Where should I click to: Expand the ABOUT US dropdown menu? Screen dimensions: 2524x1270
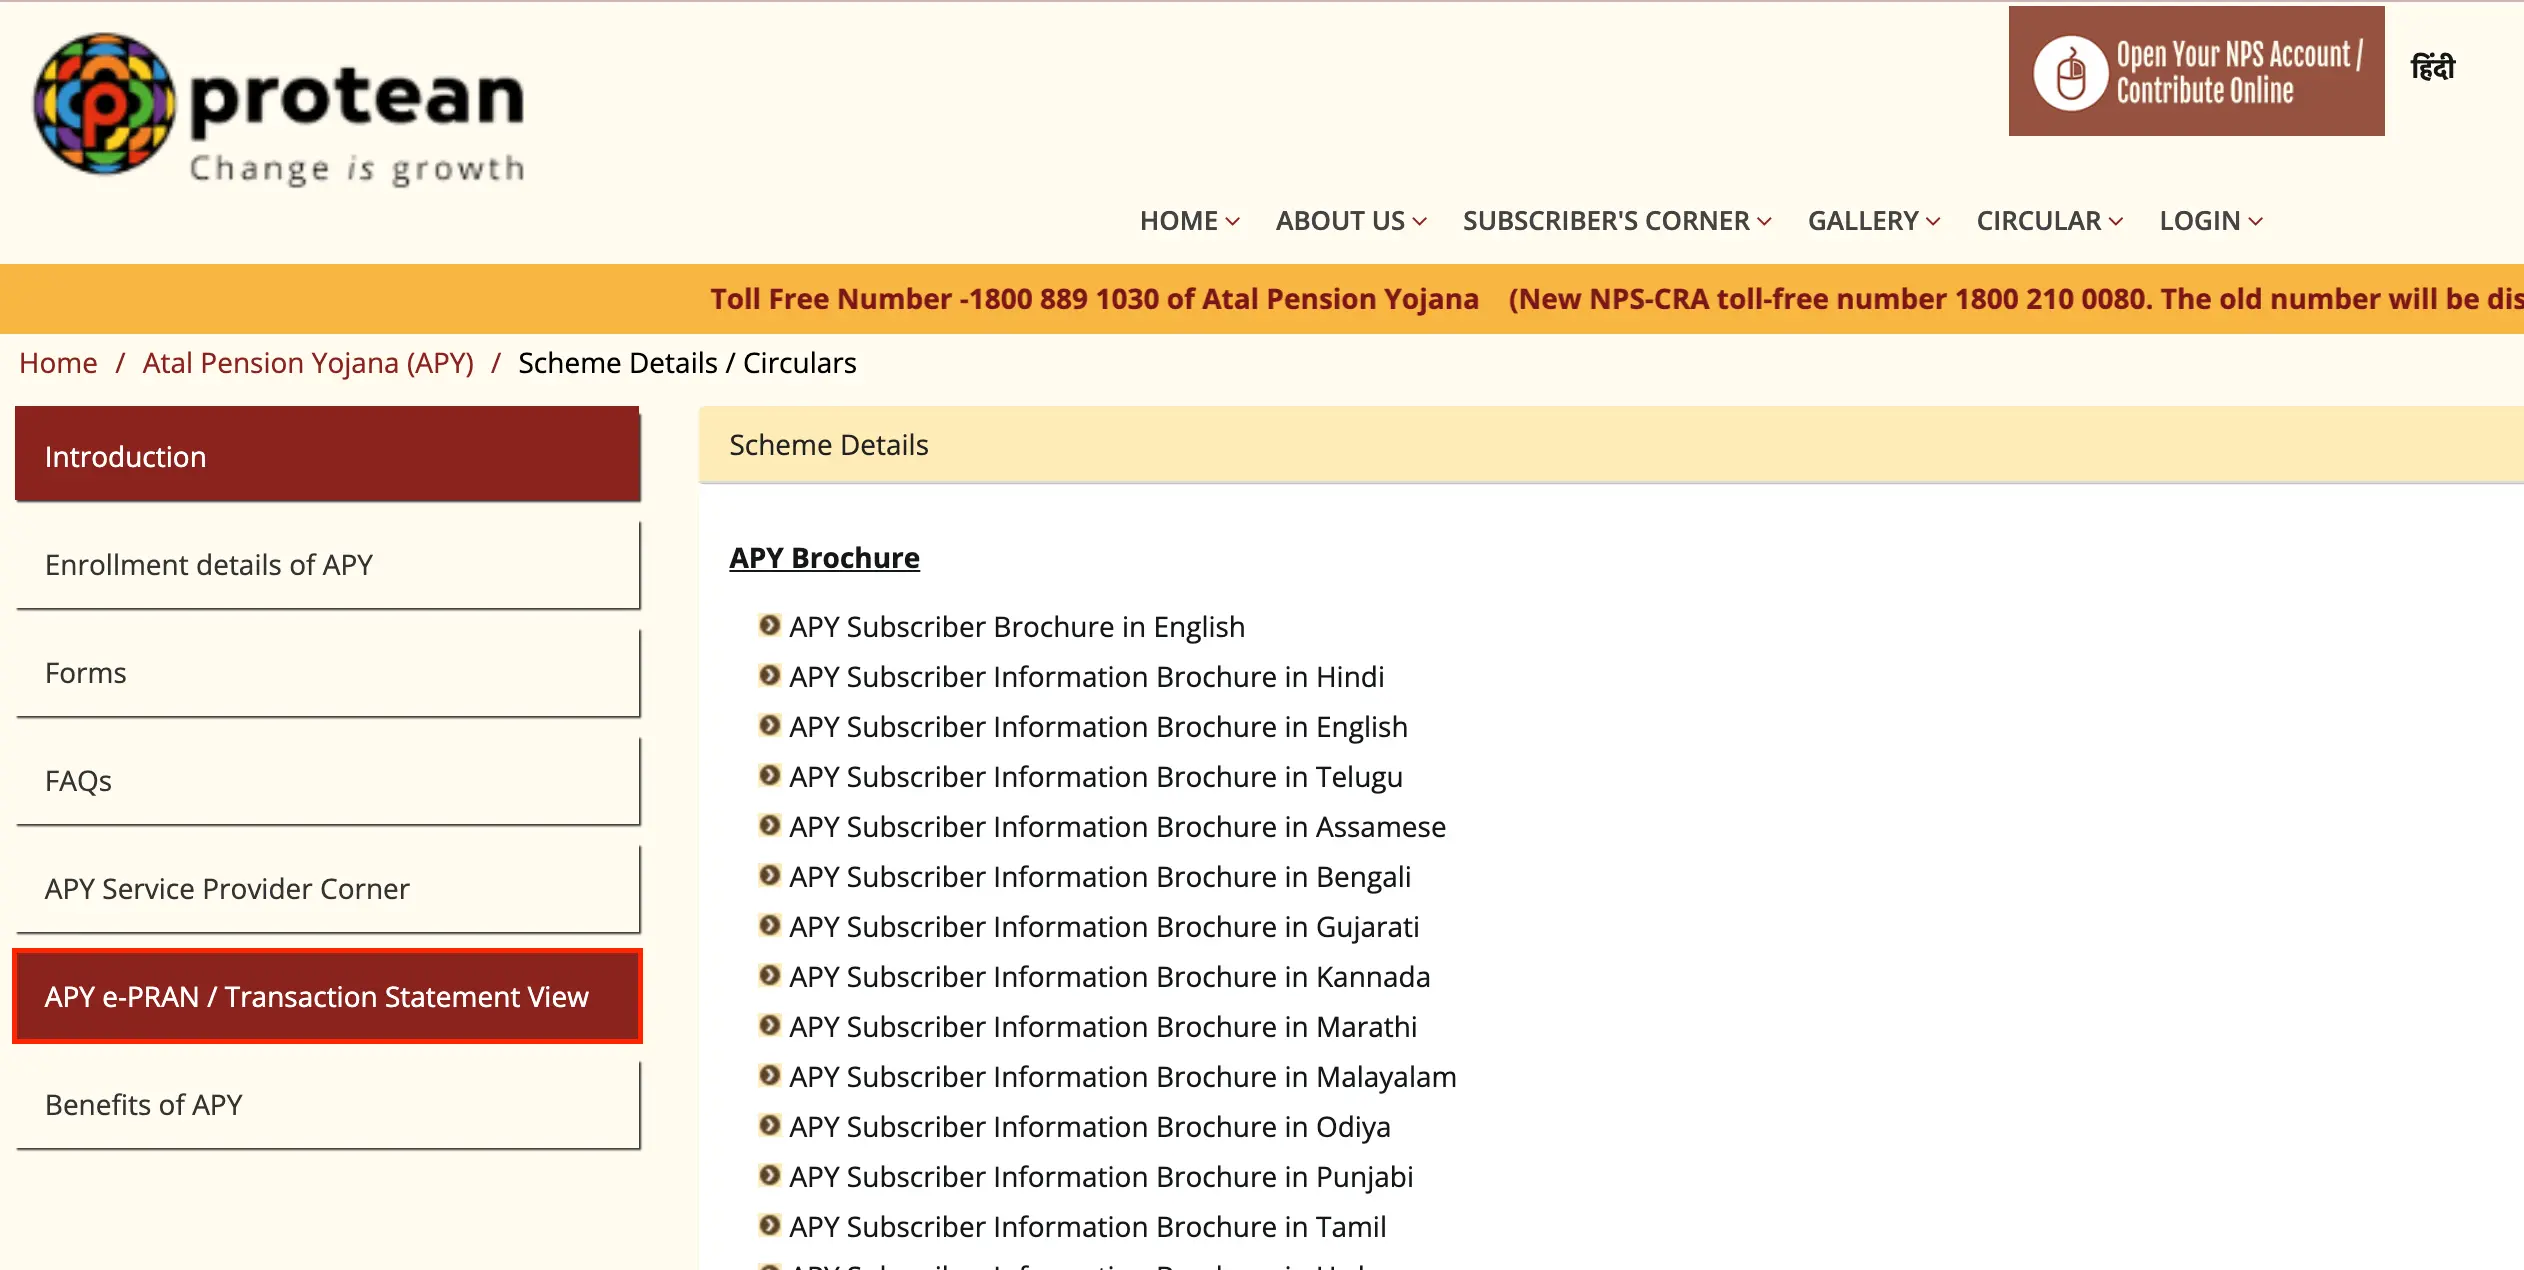[x=1351, y=221]
